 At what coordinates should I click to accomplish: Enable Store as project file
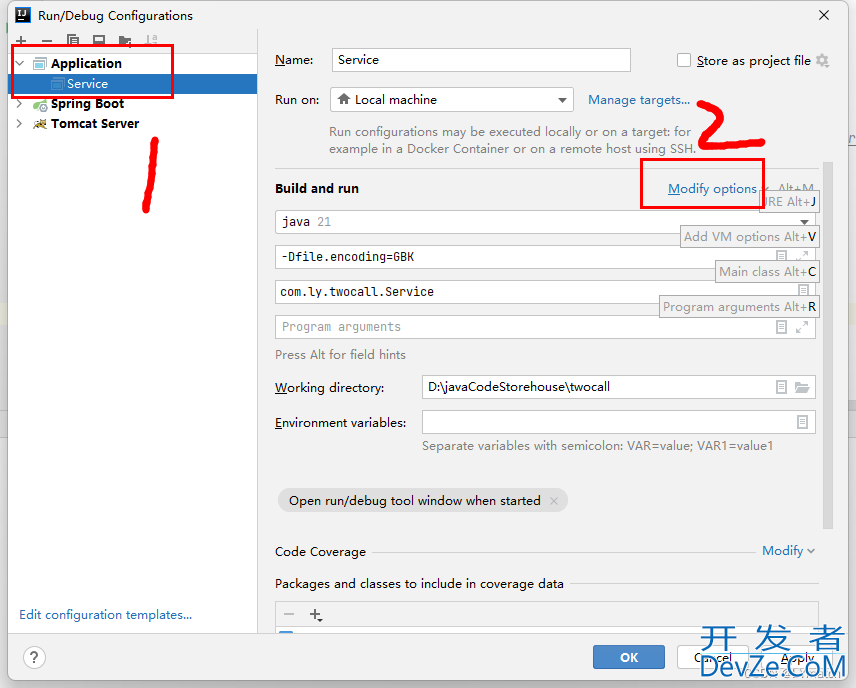click(x=683, y=60)
